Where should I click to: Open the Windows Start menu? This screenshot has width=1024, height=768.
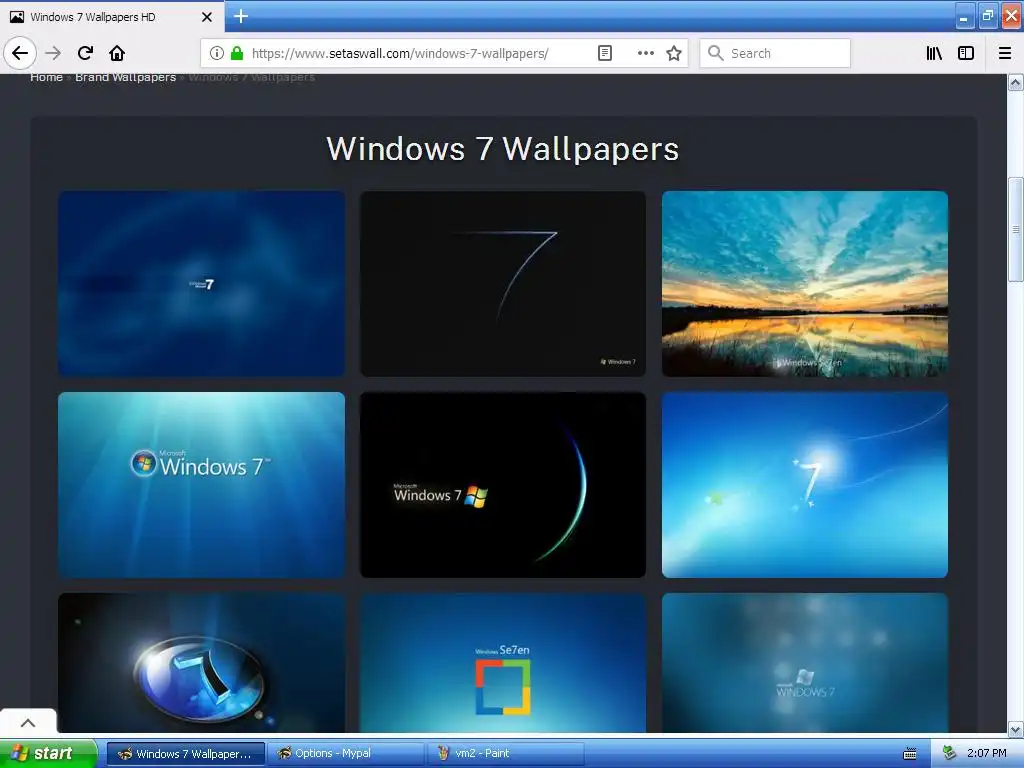coord(48,753)
